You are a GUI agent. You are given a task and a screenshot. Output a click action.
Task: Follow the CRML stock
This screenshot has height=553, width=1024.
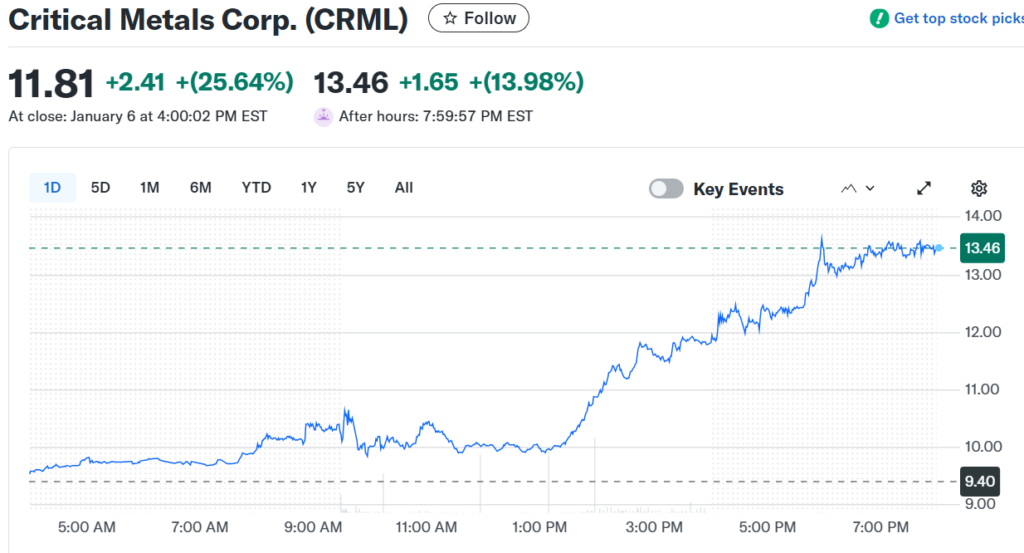tap(479, 18)
